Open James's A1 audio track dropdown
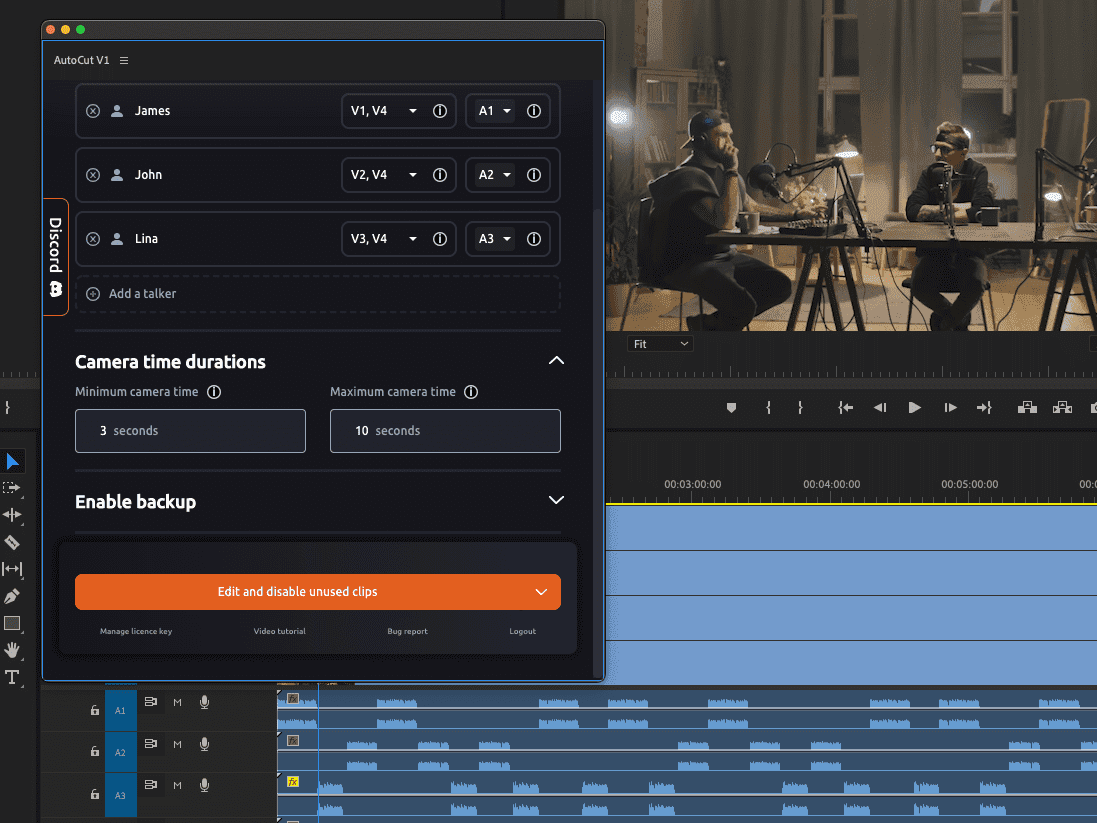Image resolution: width=1097 pixels, height=823 pixels. click(x=494, y=111)
